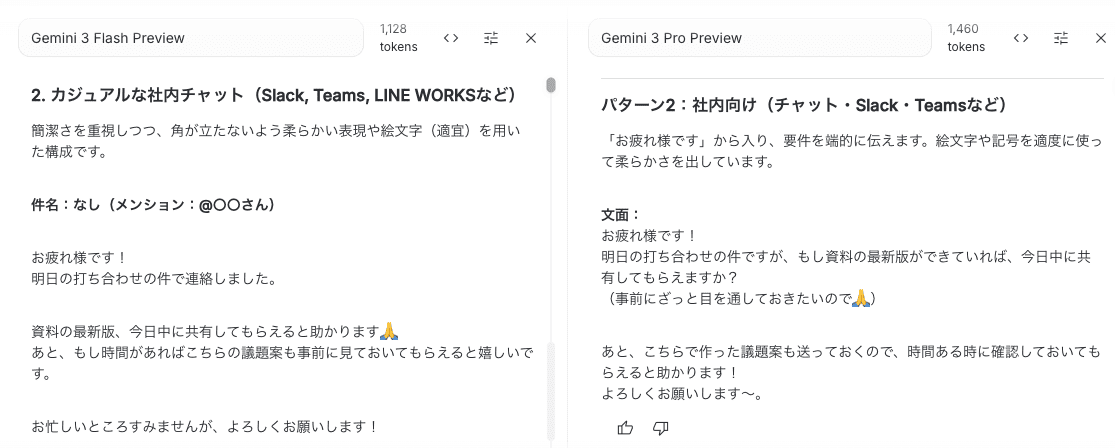Screen dimensions: 1115x448
Task: Click the heading mentioning LINE WORKS
Action: click(x=274, y=95)
